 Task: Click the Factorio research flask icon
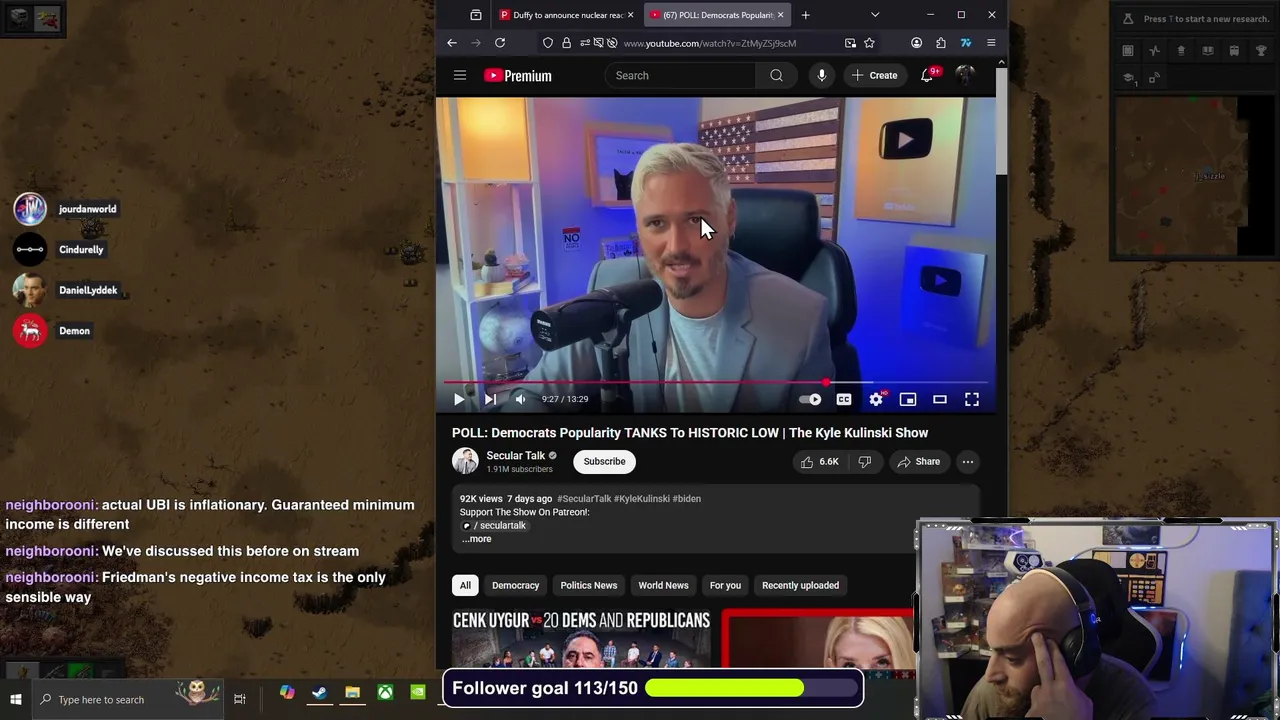point(1128,18)
